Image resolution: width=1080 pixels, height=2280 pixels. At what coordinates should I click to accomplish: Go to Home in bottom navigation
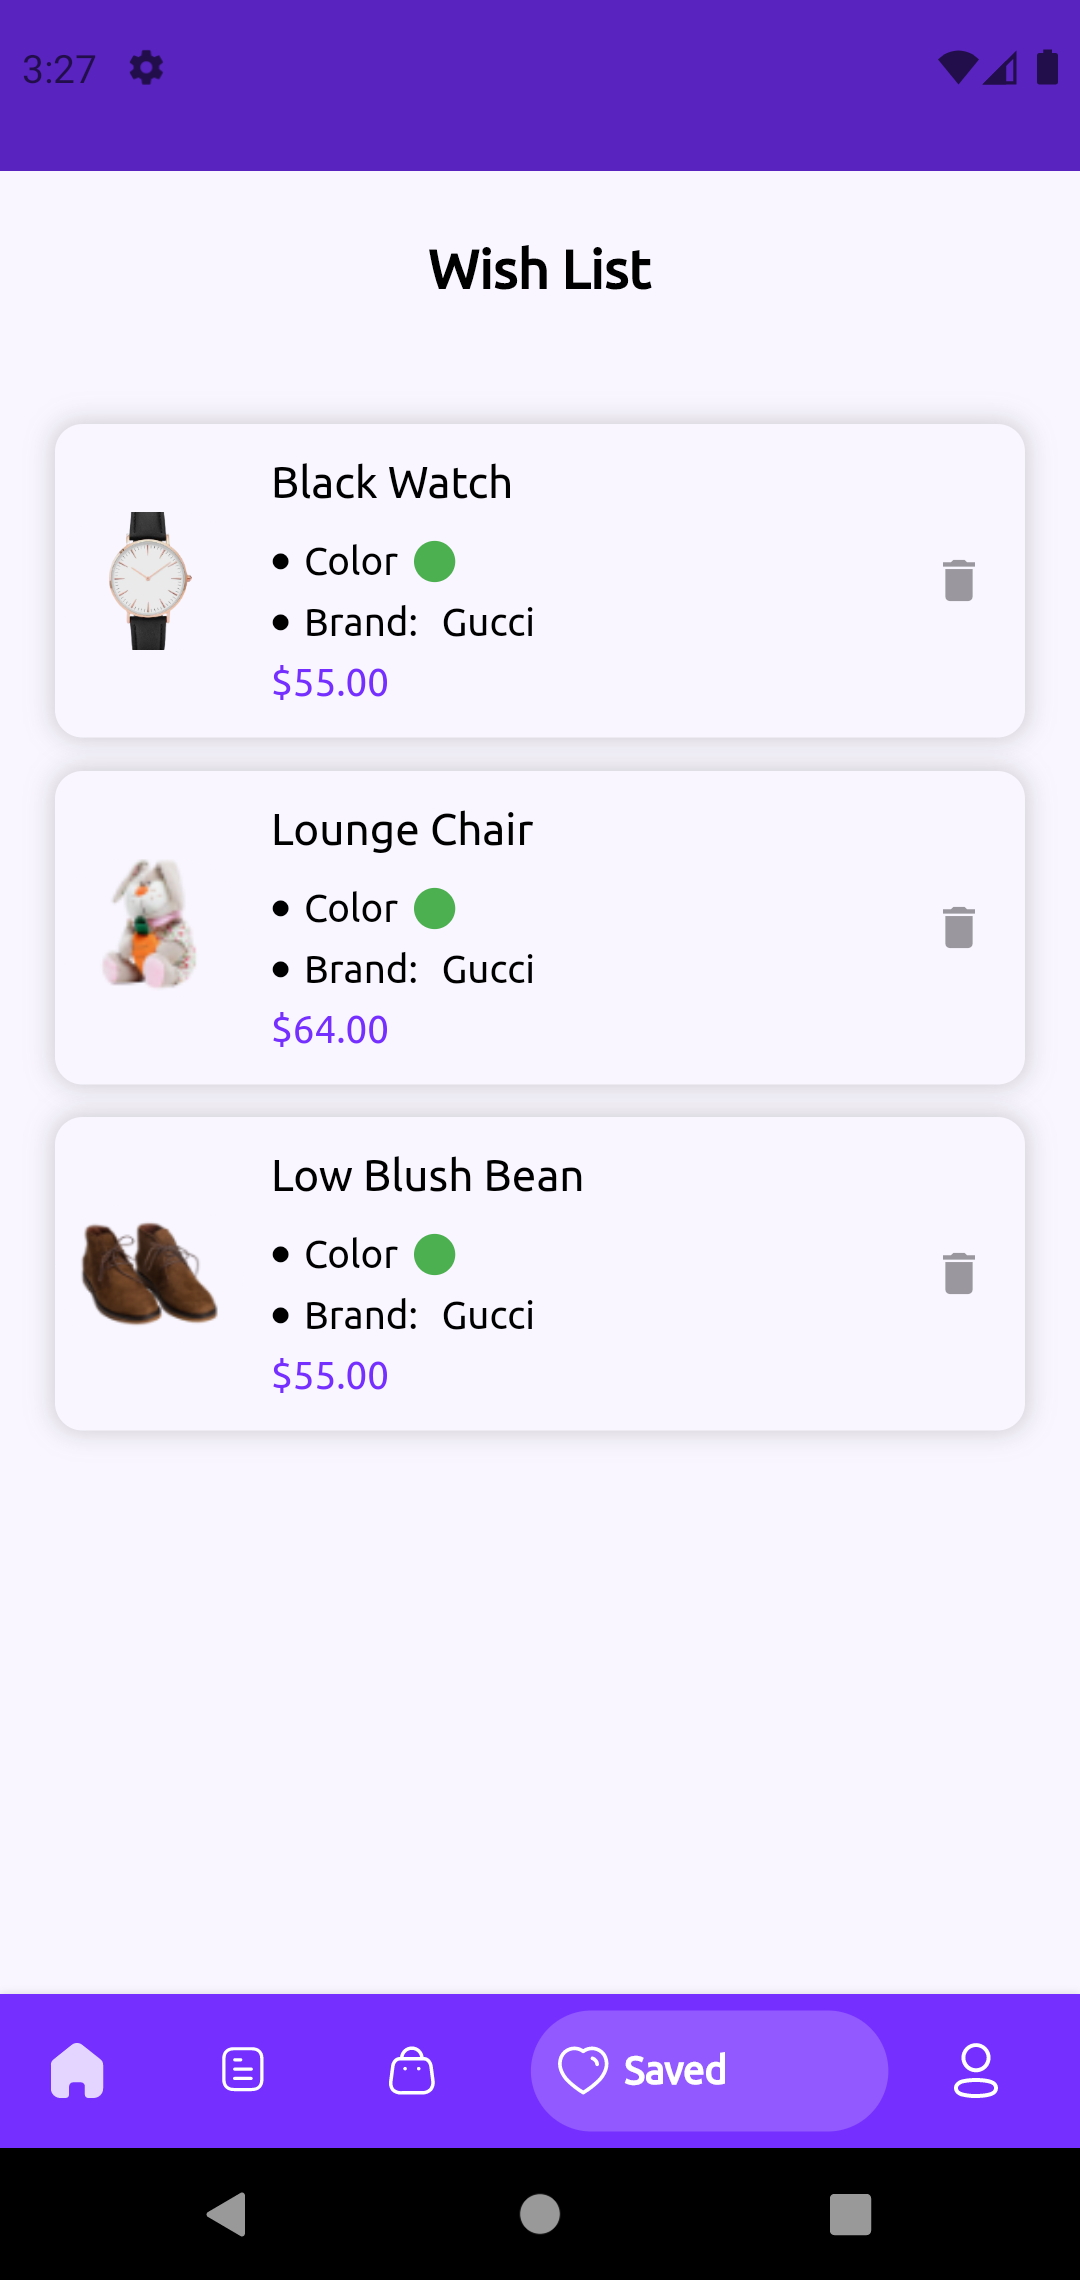77,2070
